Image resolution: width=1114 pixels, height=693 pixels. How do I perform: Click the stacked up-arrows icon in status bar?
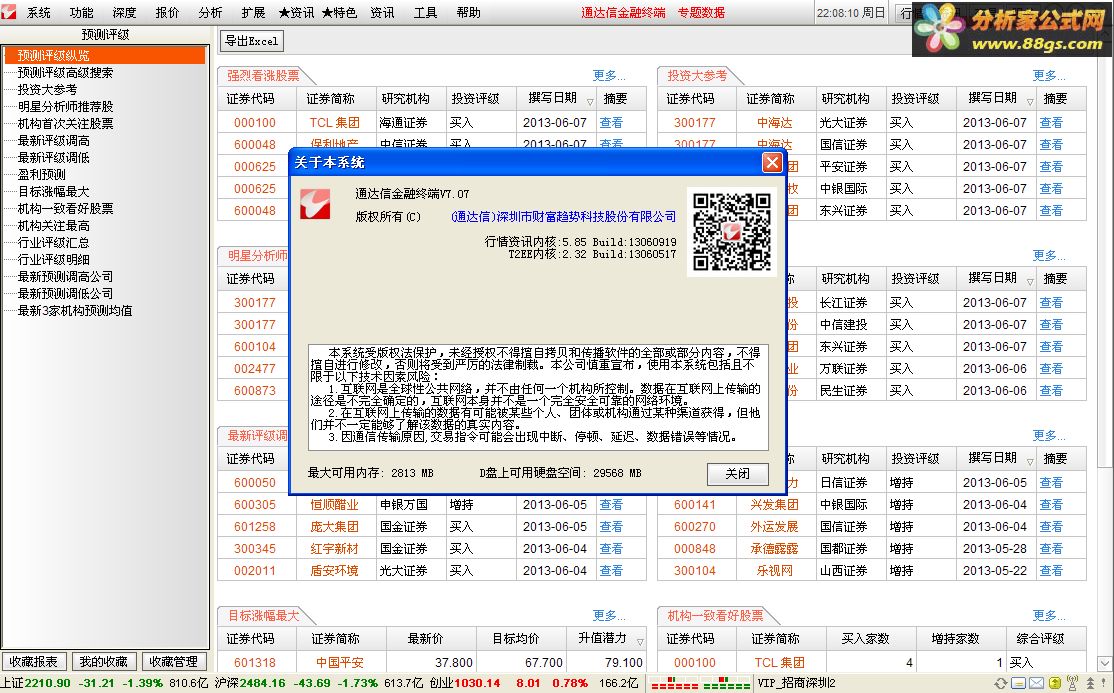[x=1091, y=683]
